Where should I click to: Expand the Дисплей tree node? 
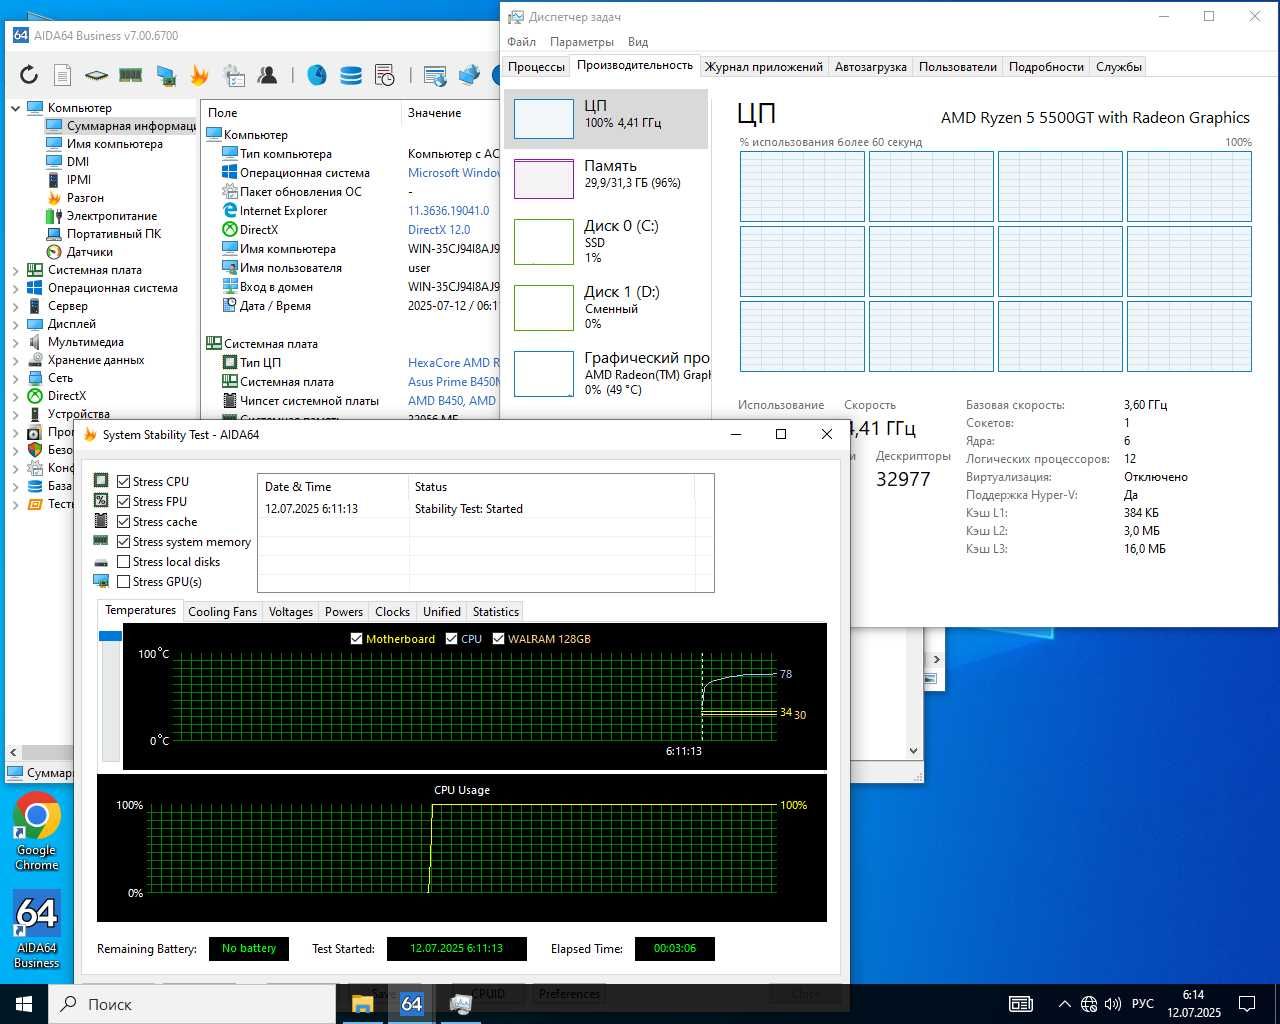(15, 324)
